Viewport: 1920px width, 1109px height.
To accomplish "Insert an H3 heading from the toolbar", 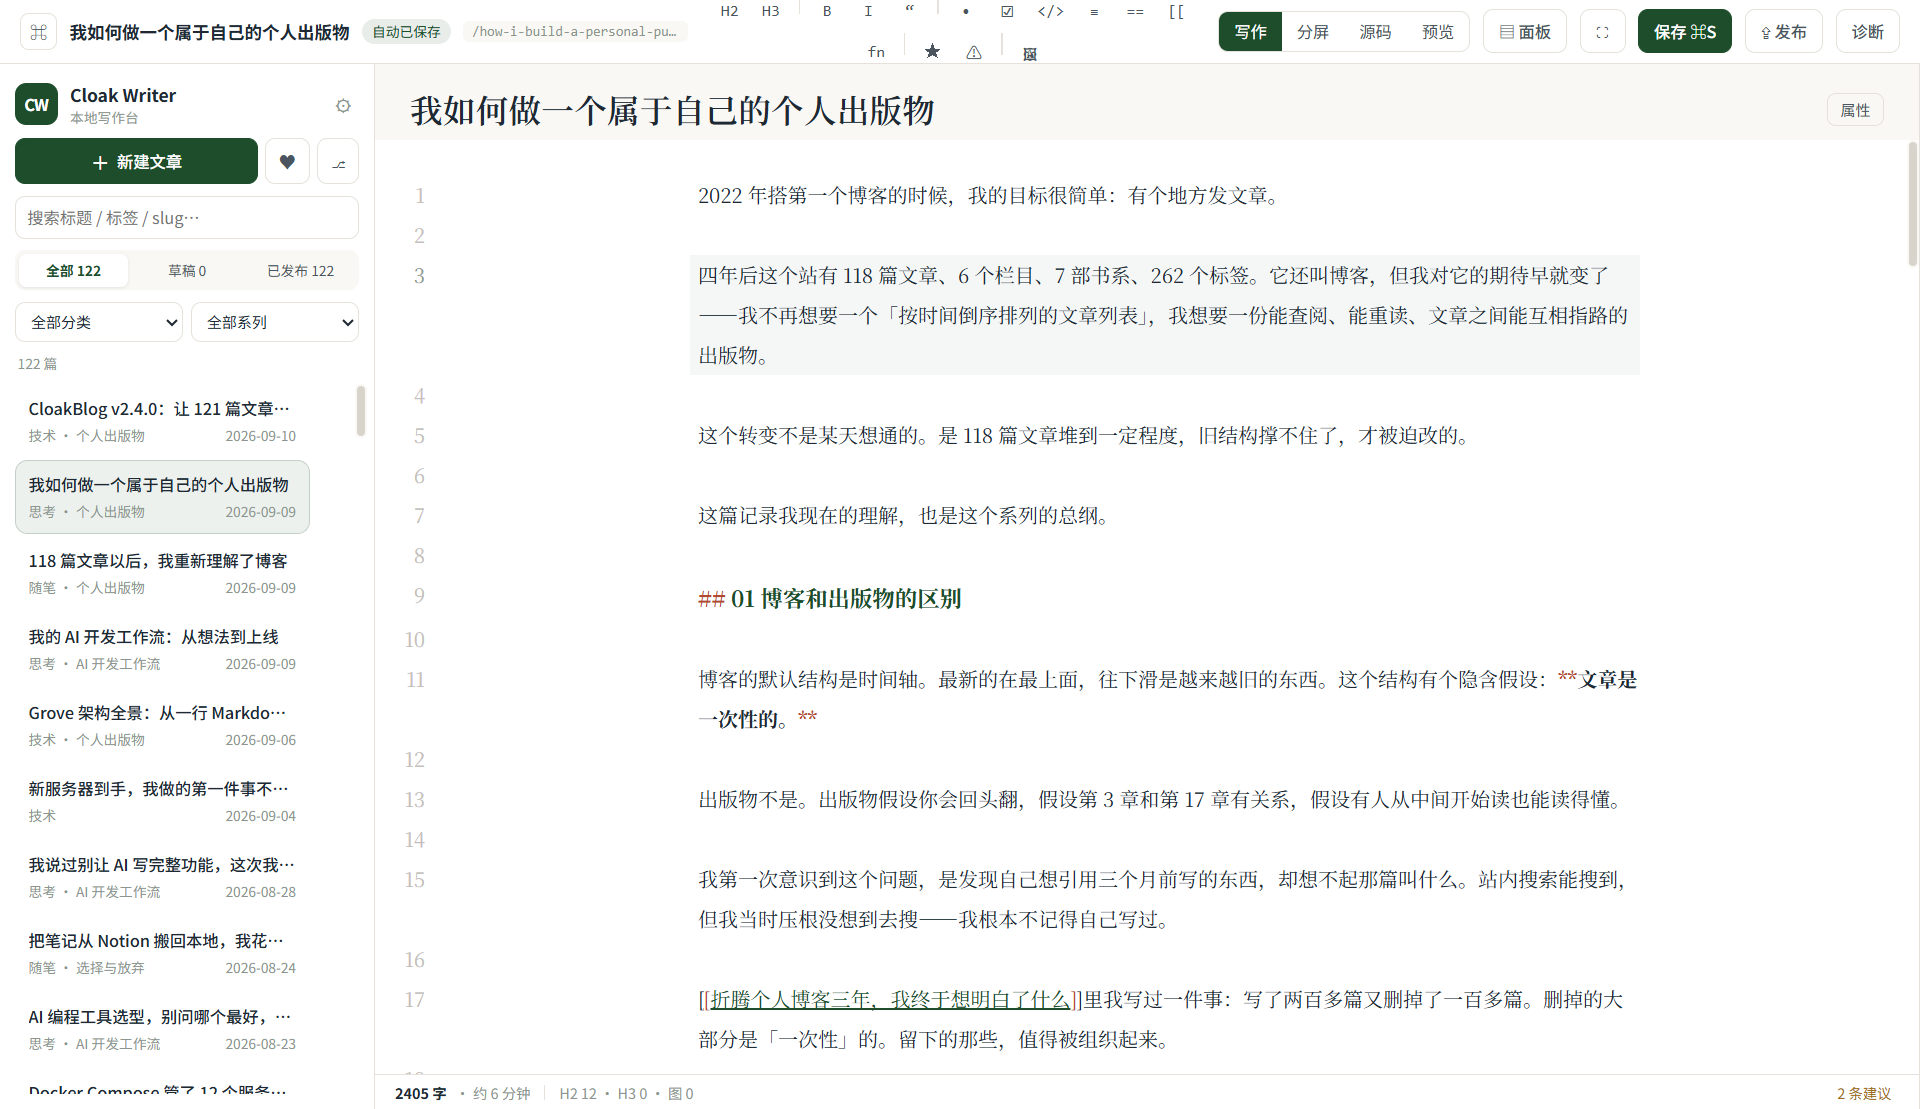I will 770,11.
